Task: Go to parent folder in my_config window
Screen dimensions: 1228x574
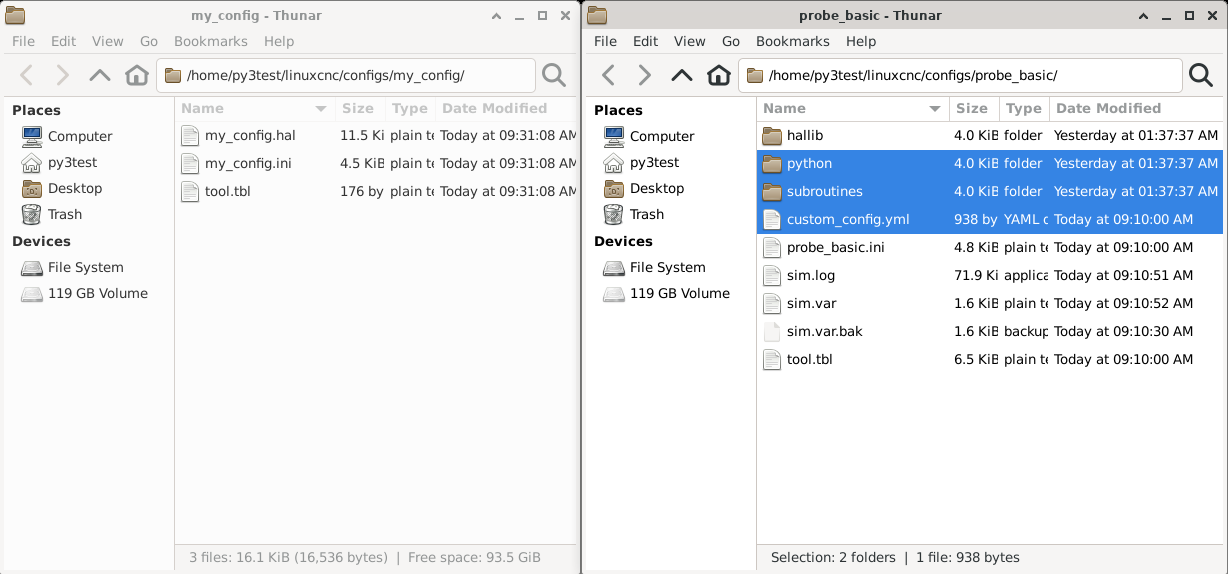Action: [100, 75]
